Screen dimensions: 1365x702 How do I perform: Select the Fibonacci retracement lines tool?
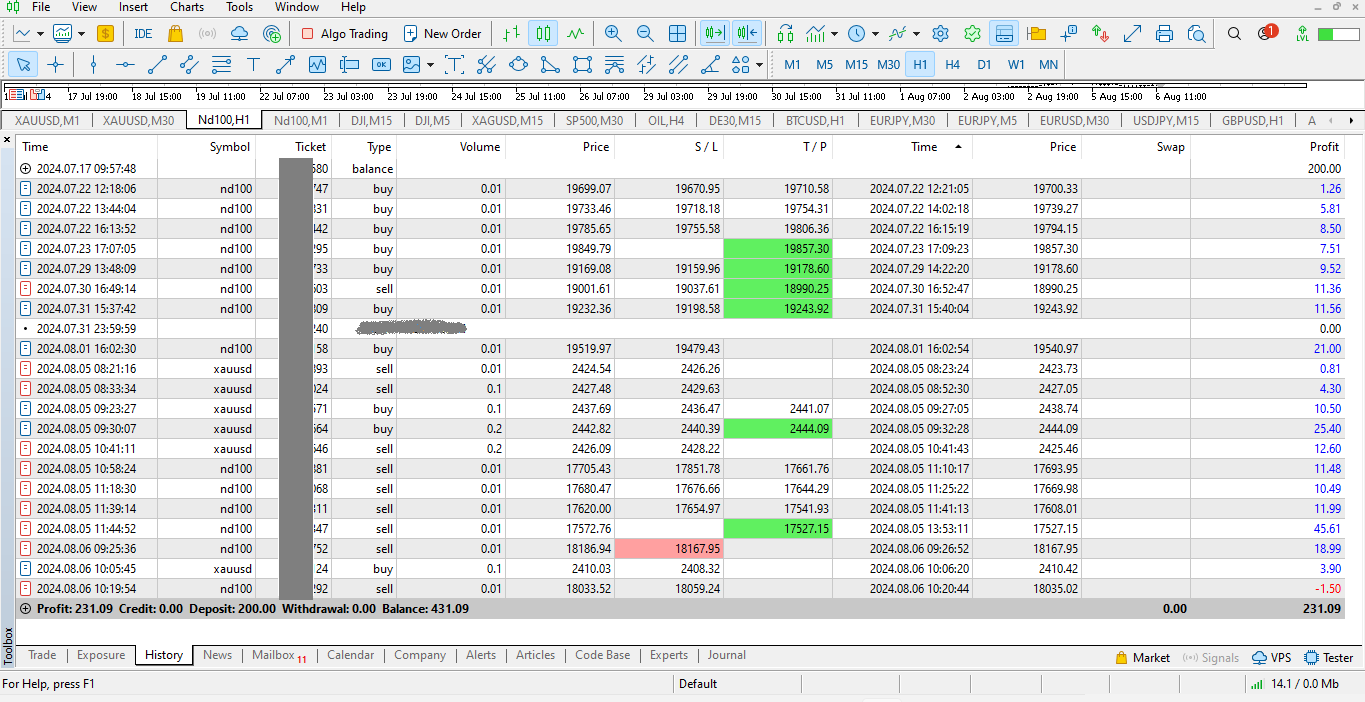[x=221, y=65]
